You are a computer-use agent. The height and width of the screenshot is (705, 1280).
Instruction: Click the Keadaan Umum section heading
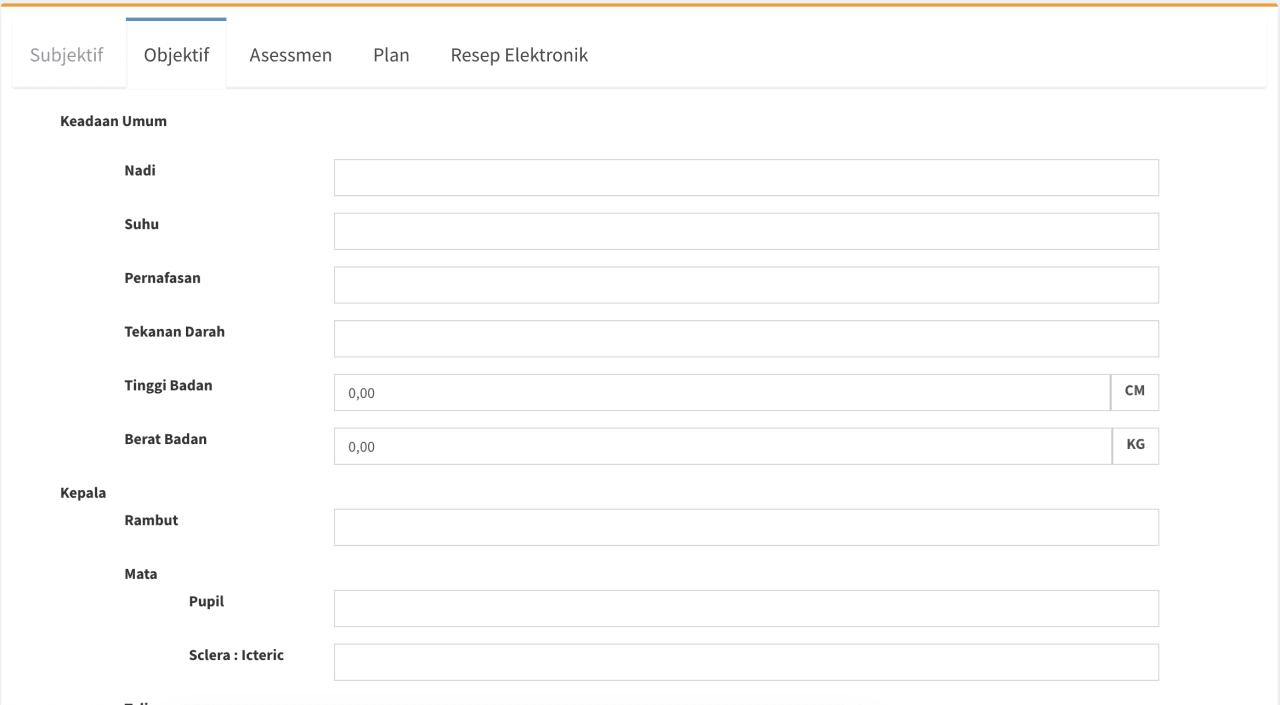click(114, 122)
